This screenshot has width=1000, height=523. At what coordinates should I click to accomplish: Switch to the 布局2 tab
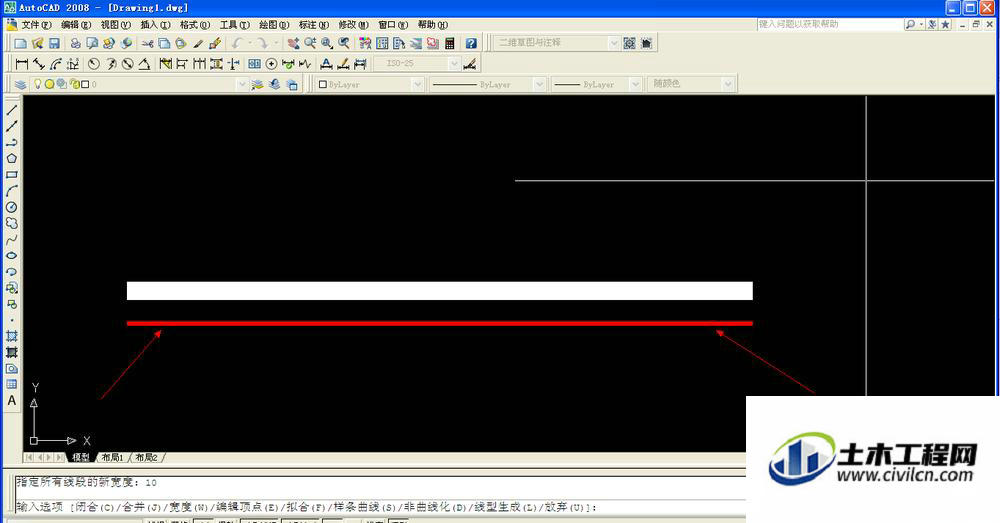(x=146, y=457)
